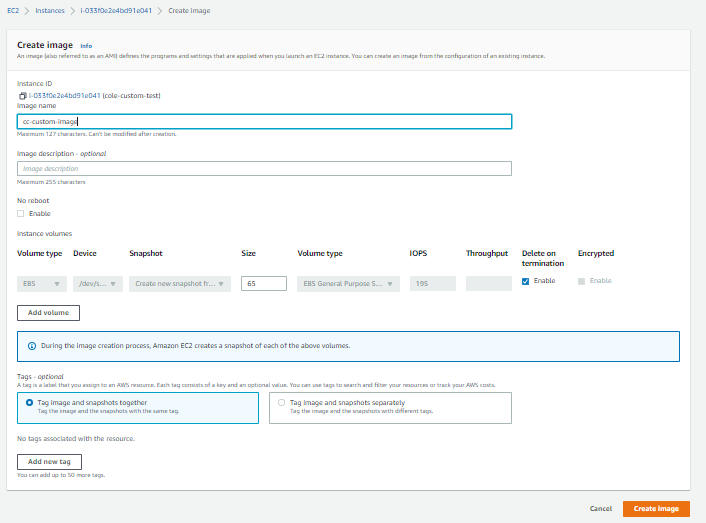Click the orange Create image button

click(656, 509)
